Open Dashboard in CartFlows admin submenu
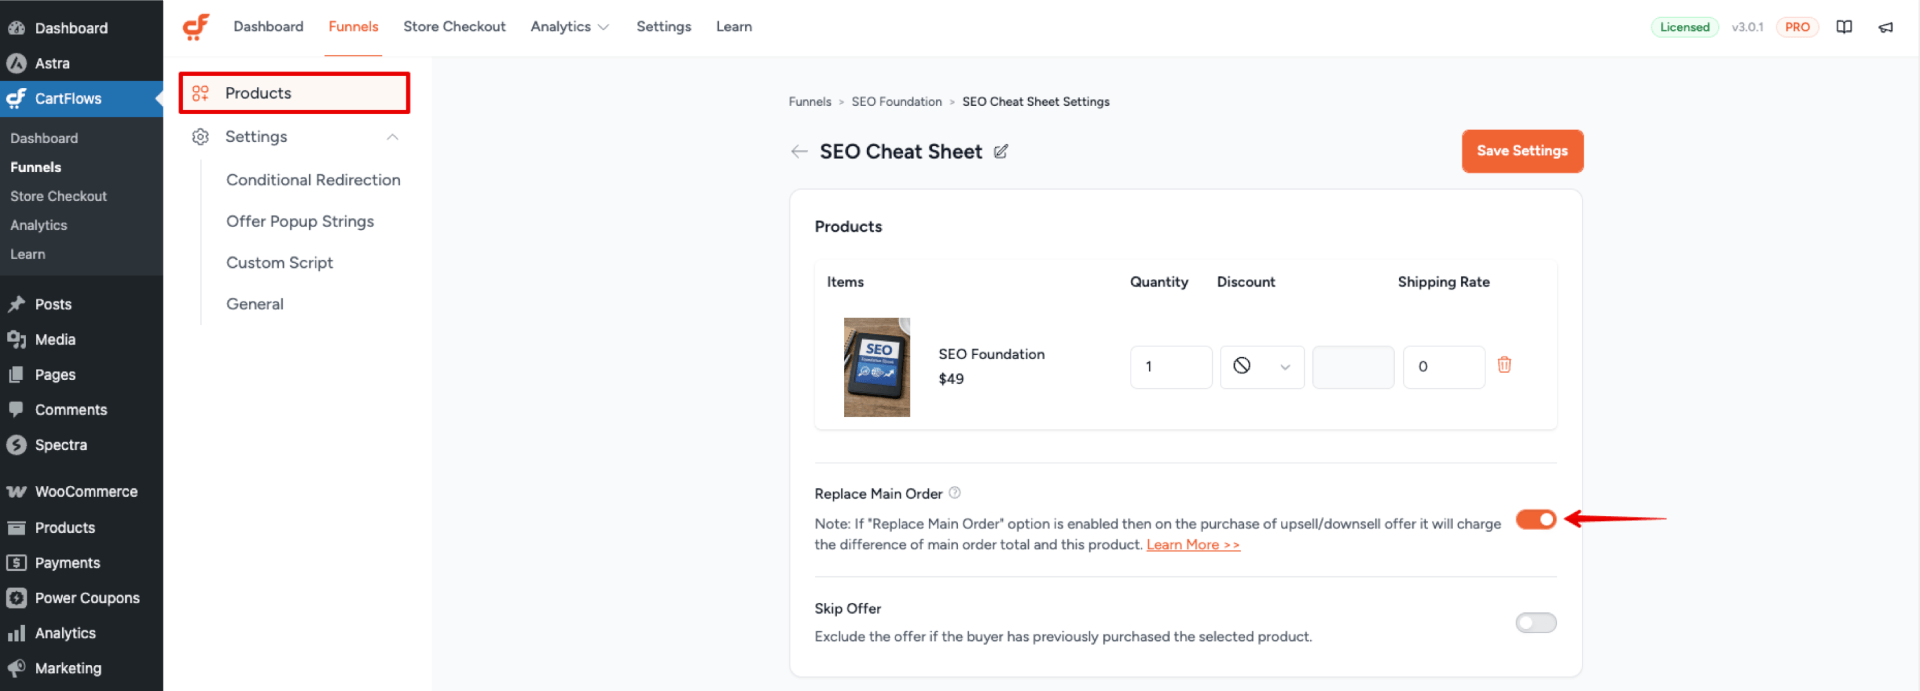The width and height of the screenshot is (1920, 691). click(44, 138)
